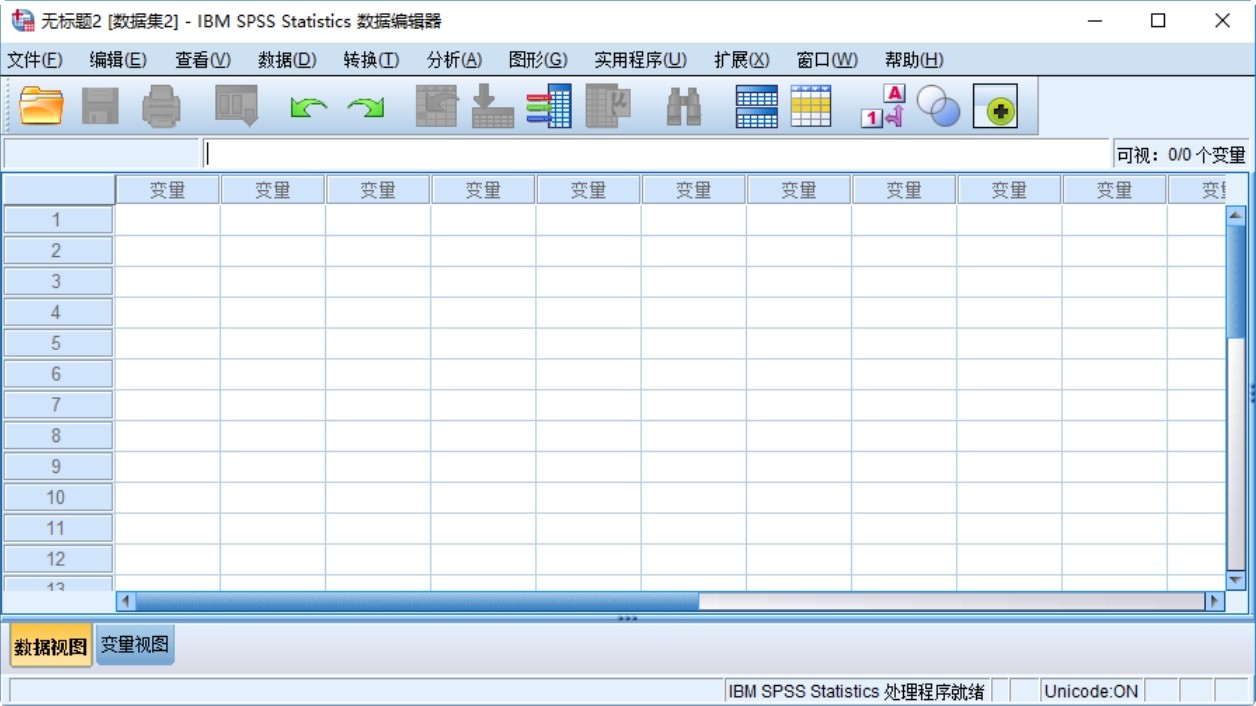Click vertical scrollbar down arrow
This screenshot has width=1256, height=706.
click(x=1236, y=579)
